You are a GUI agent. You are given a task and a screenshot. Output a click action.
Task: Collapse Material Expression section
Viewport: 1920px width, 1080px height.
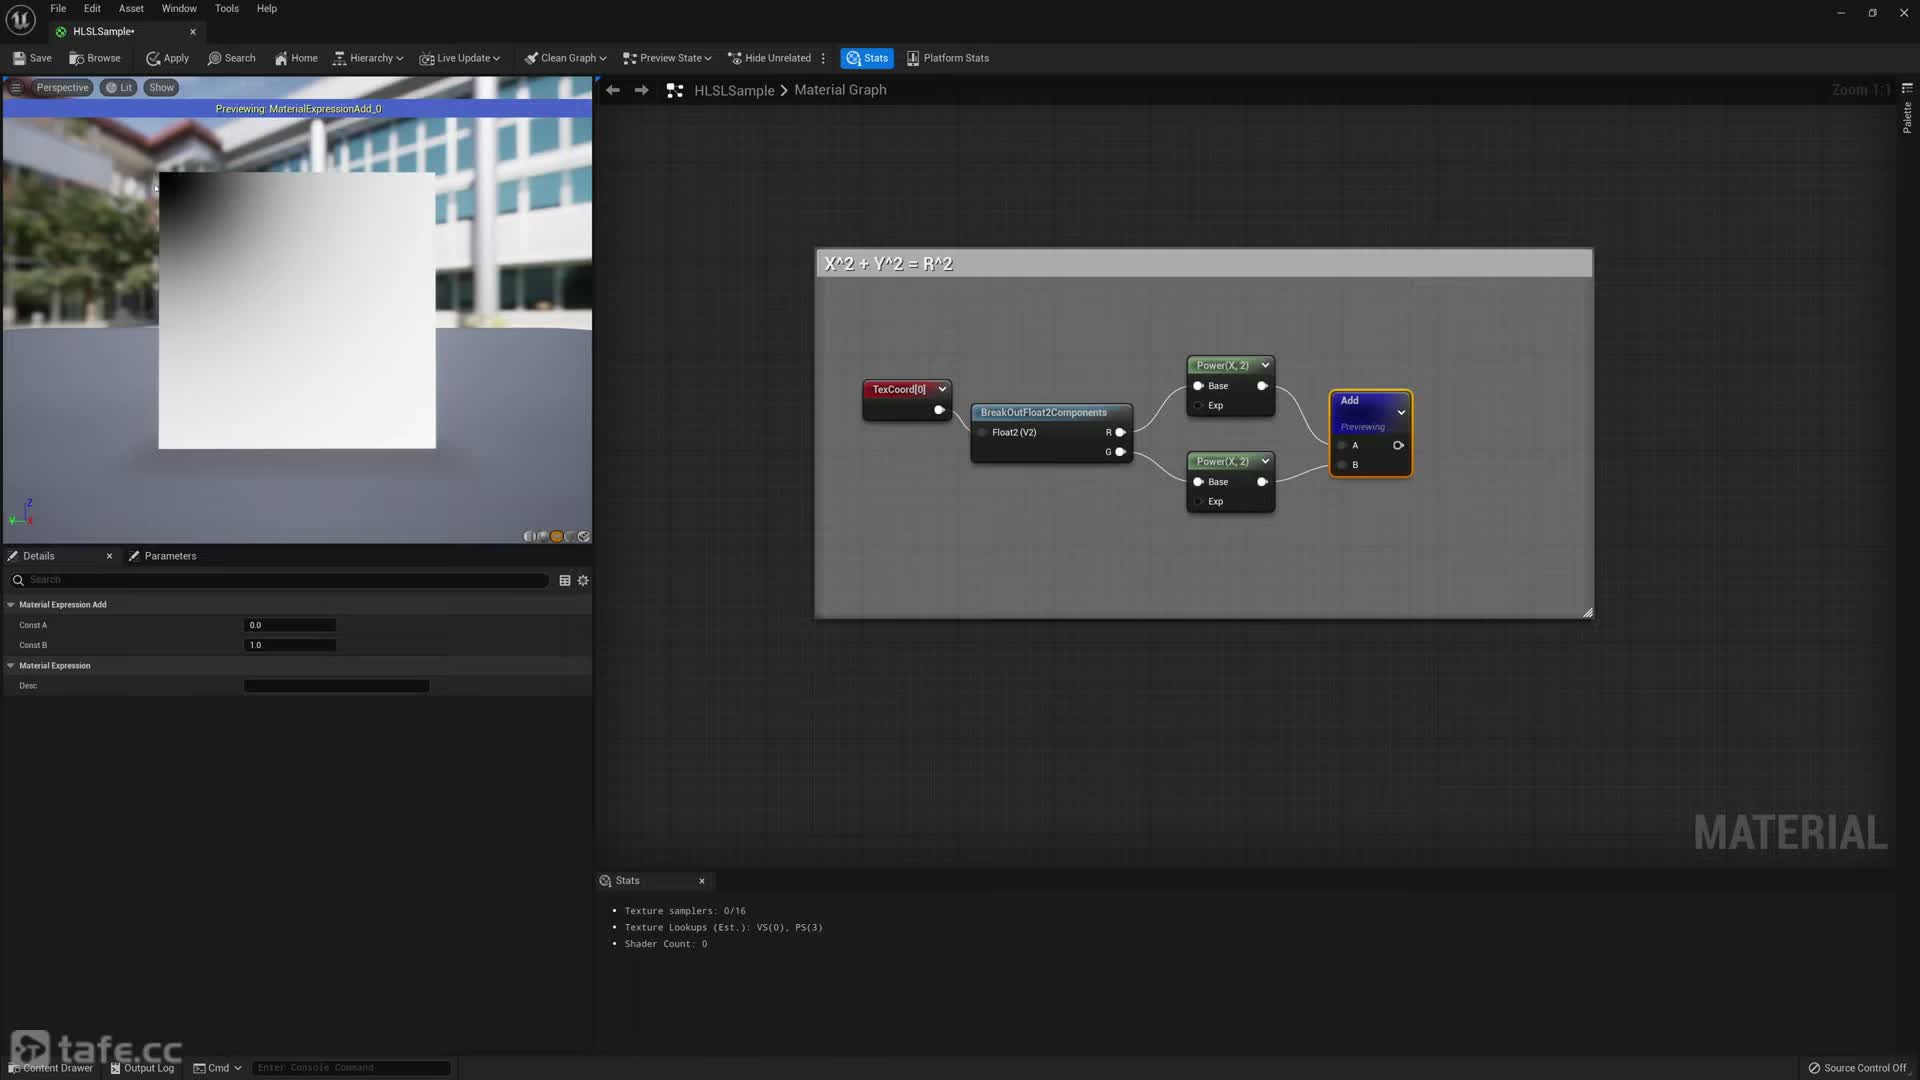(x=11, y=666)
